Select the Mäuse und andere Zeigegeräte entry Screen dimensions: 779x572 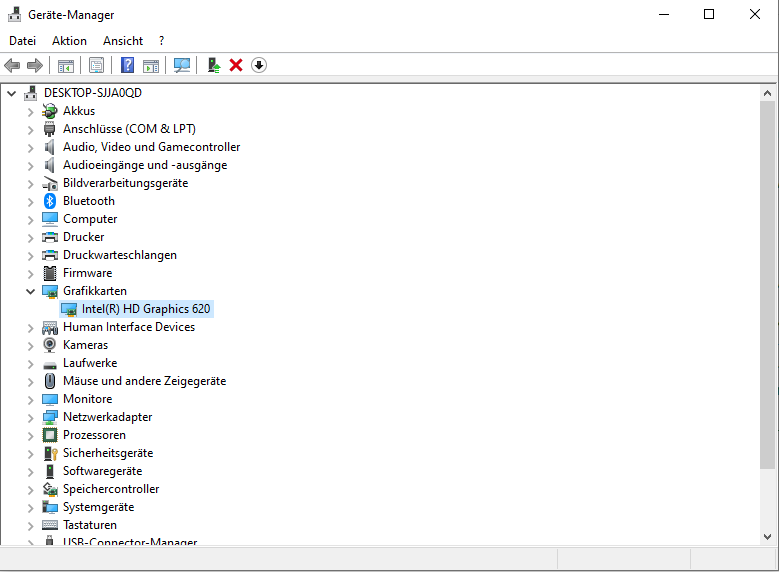tap(144, 381)
